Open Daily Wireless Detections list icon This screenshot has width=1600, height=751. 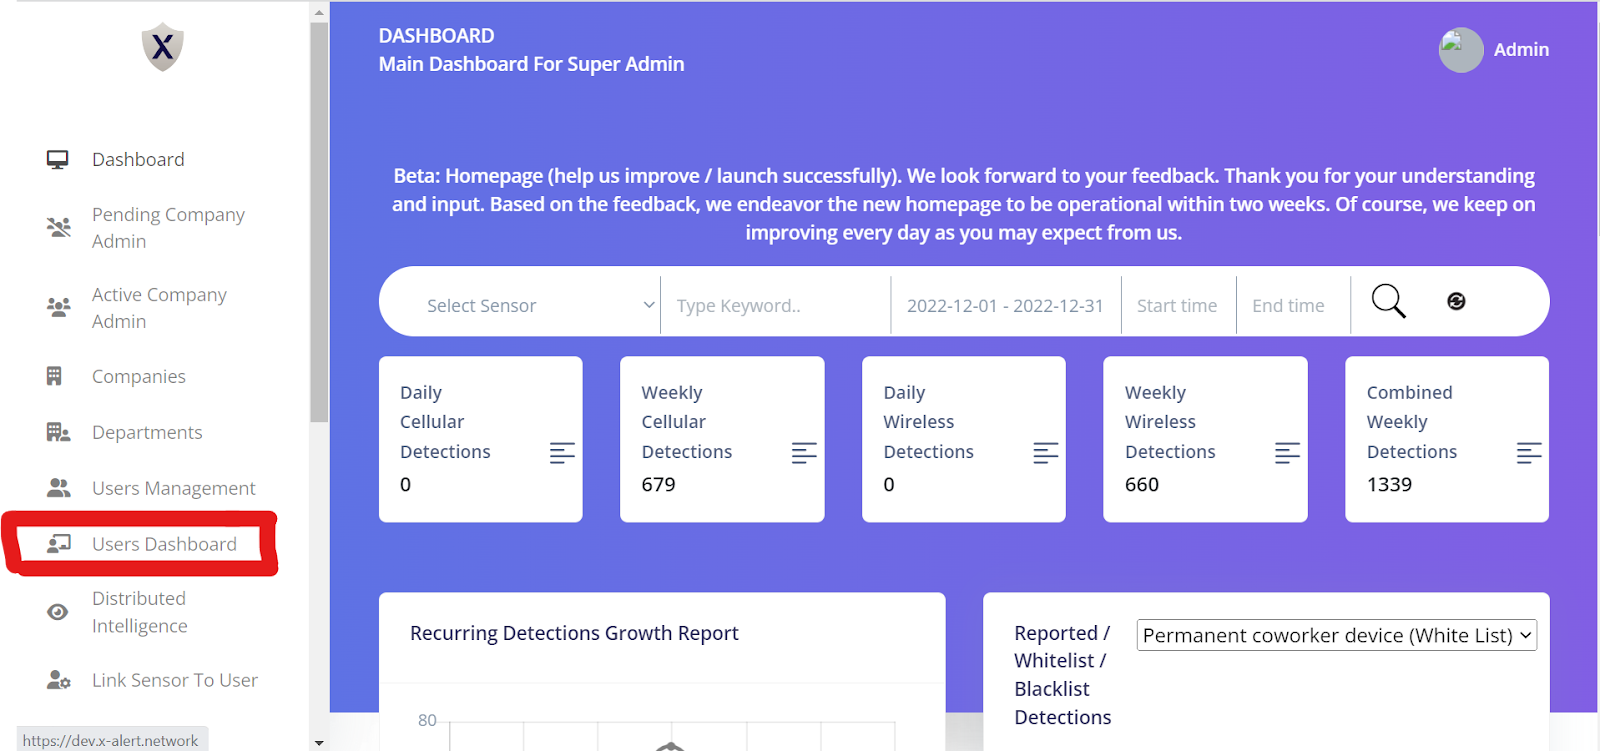(1045, 453)
